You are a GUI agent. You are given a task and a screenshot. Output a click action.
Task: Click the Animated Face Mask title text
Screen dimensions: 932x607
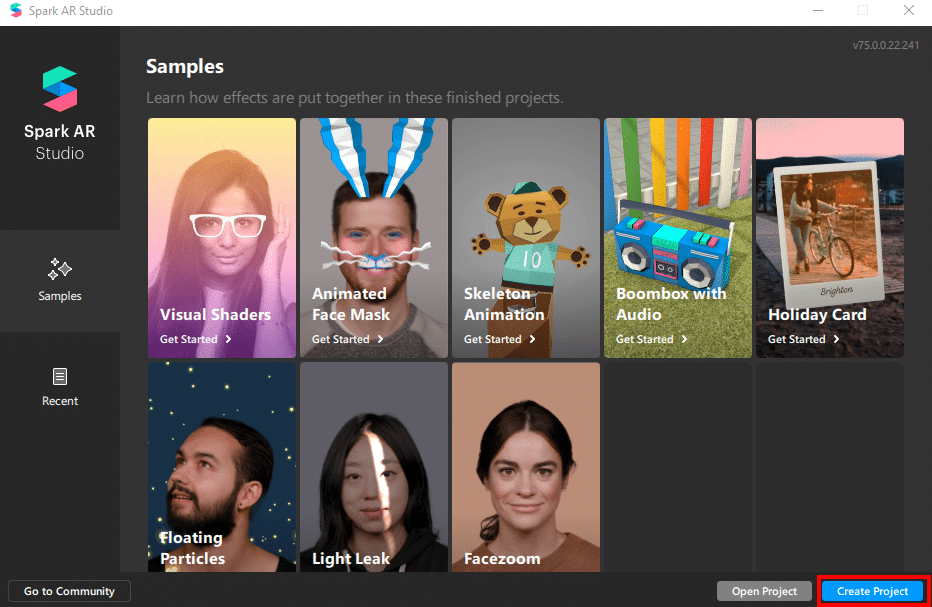[x=351, y=304]
